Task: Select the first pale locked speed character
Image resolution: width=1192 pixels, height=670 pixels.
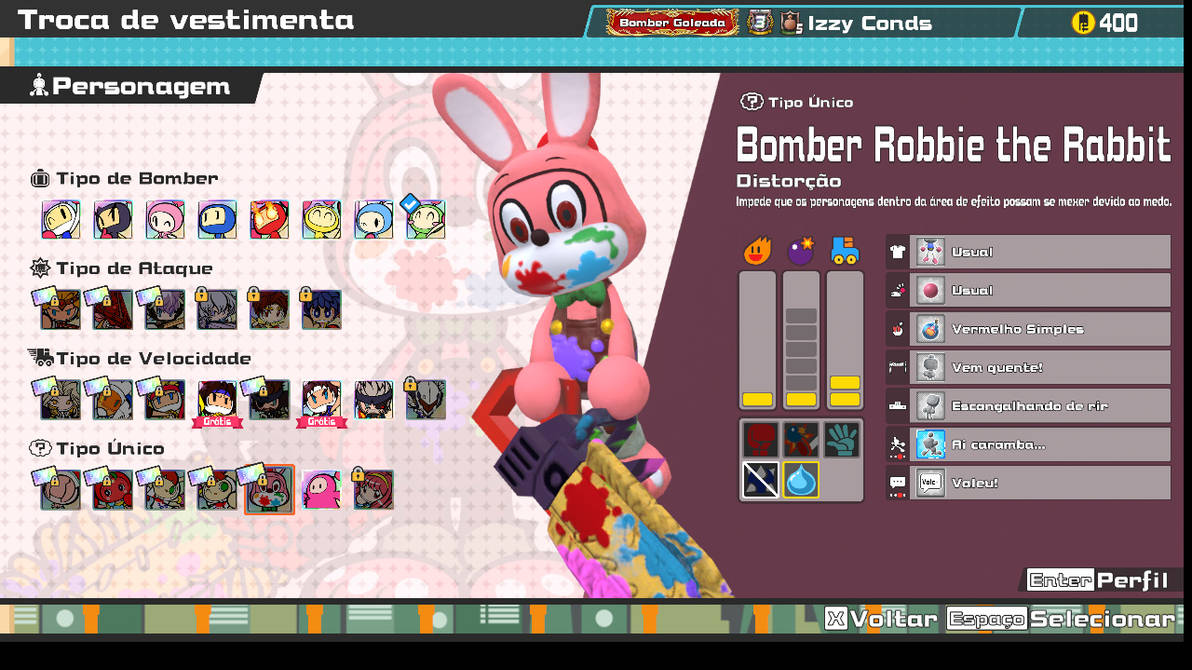Action: click(59, 399)
